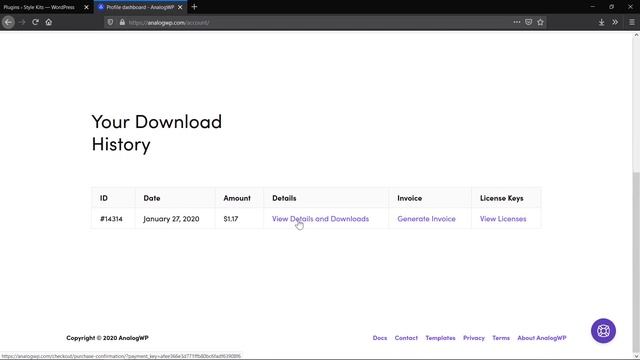This screenshot has width=640, height=360.
Task: Click the License Keys column header
Action: [506, 198]
